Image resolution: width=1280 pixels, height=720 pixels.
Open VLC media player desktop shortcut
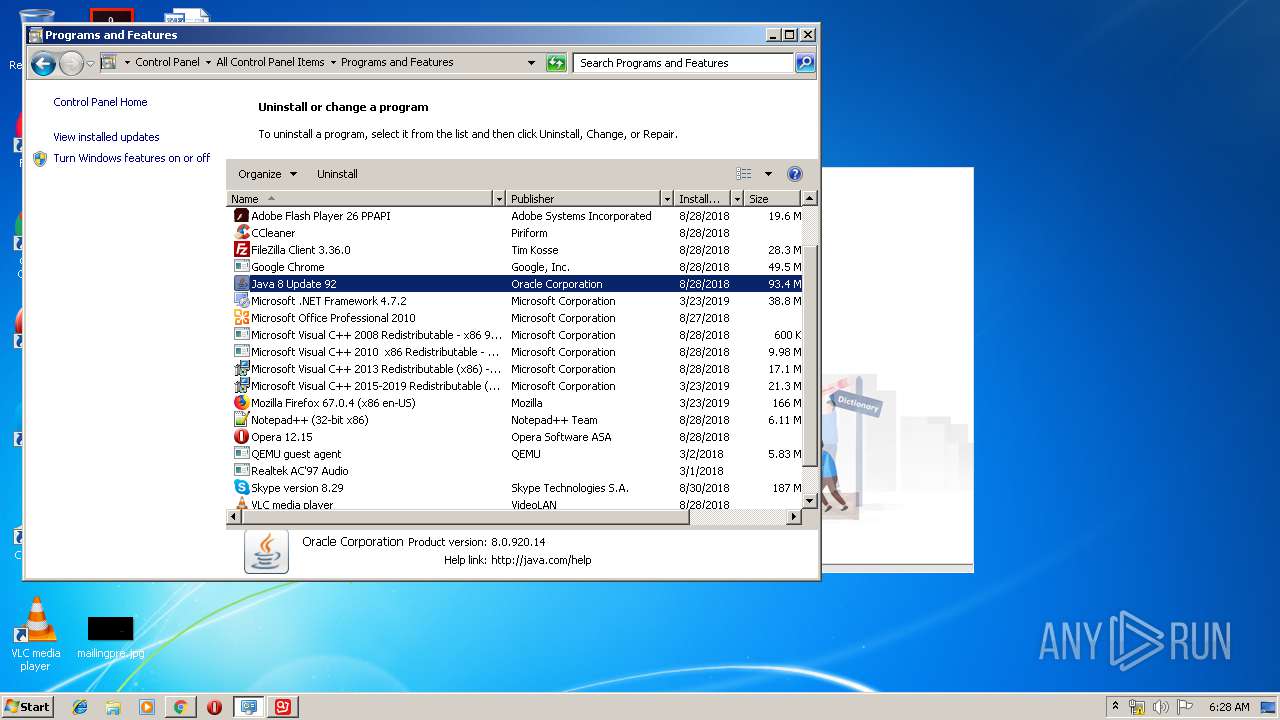(x=35, y=634)
